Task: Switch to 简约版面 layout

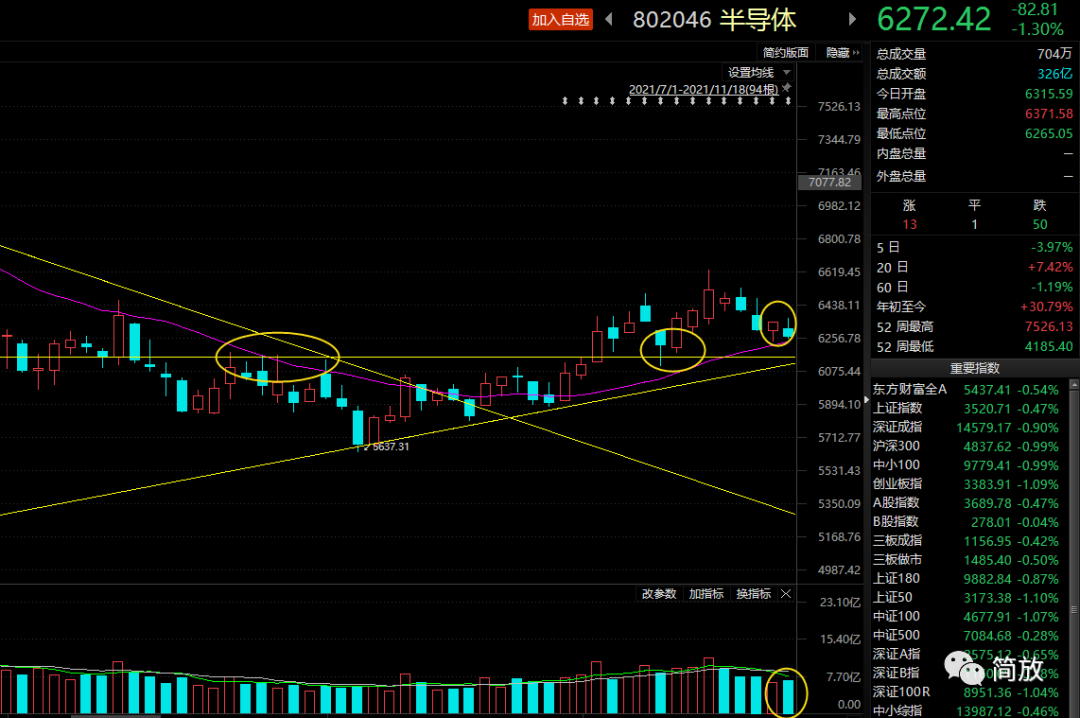Action: click(785, 53)
